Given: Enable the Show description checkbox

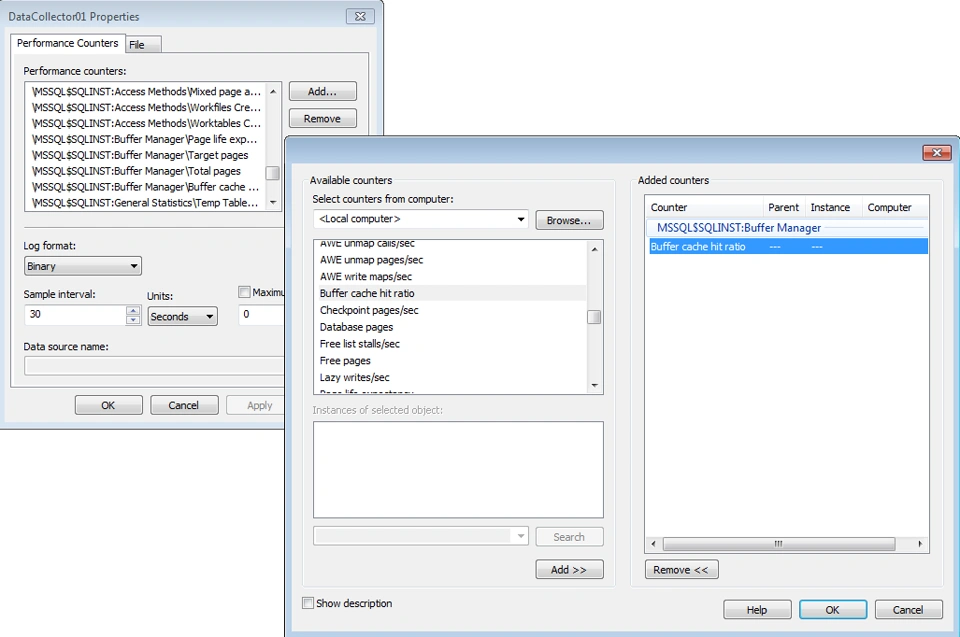Looking at the screenshot, I should point(307,603).
